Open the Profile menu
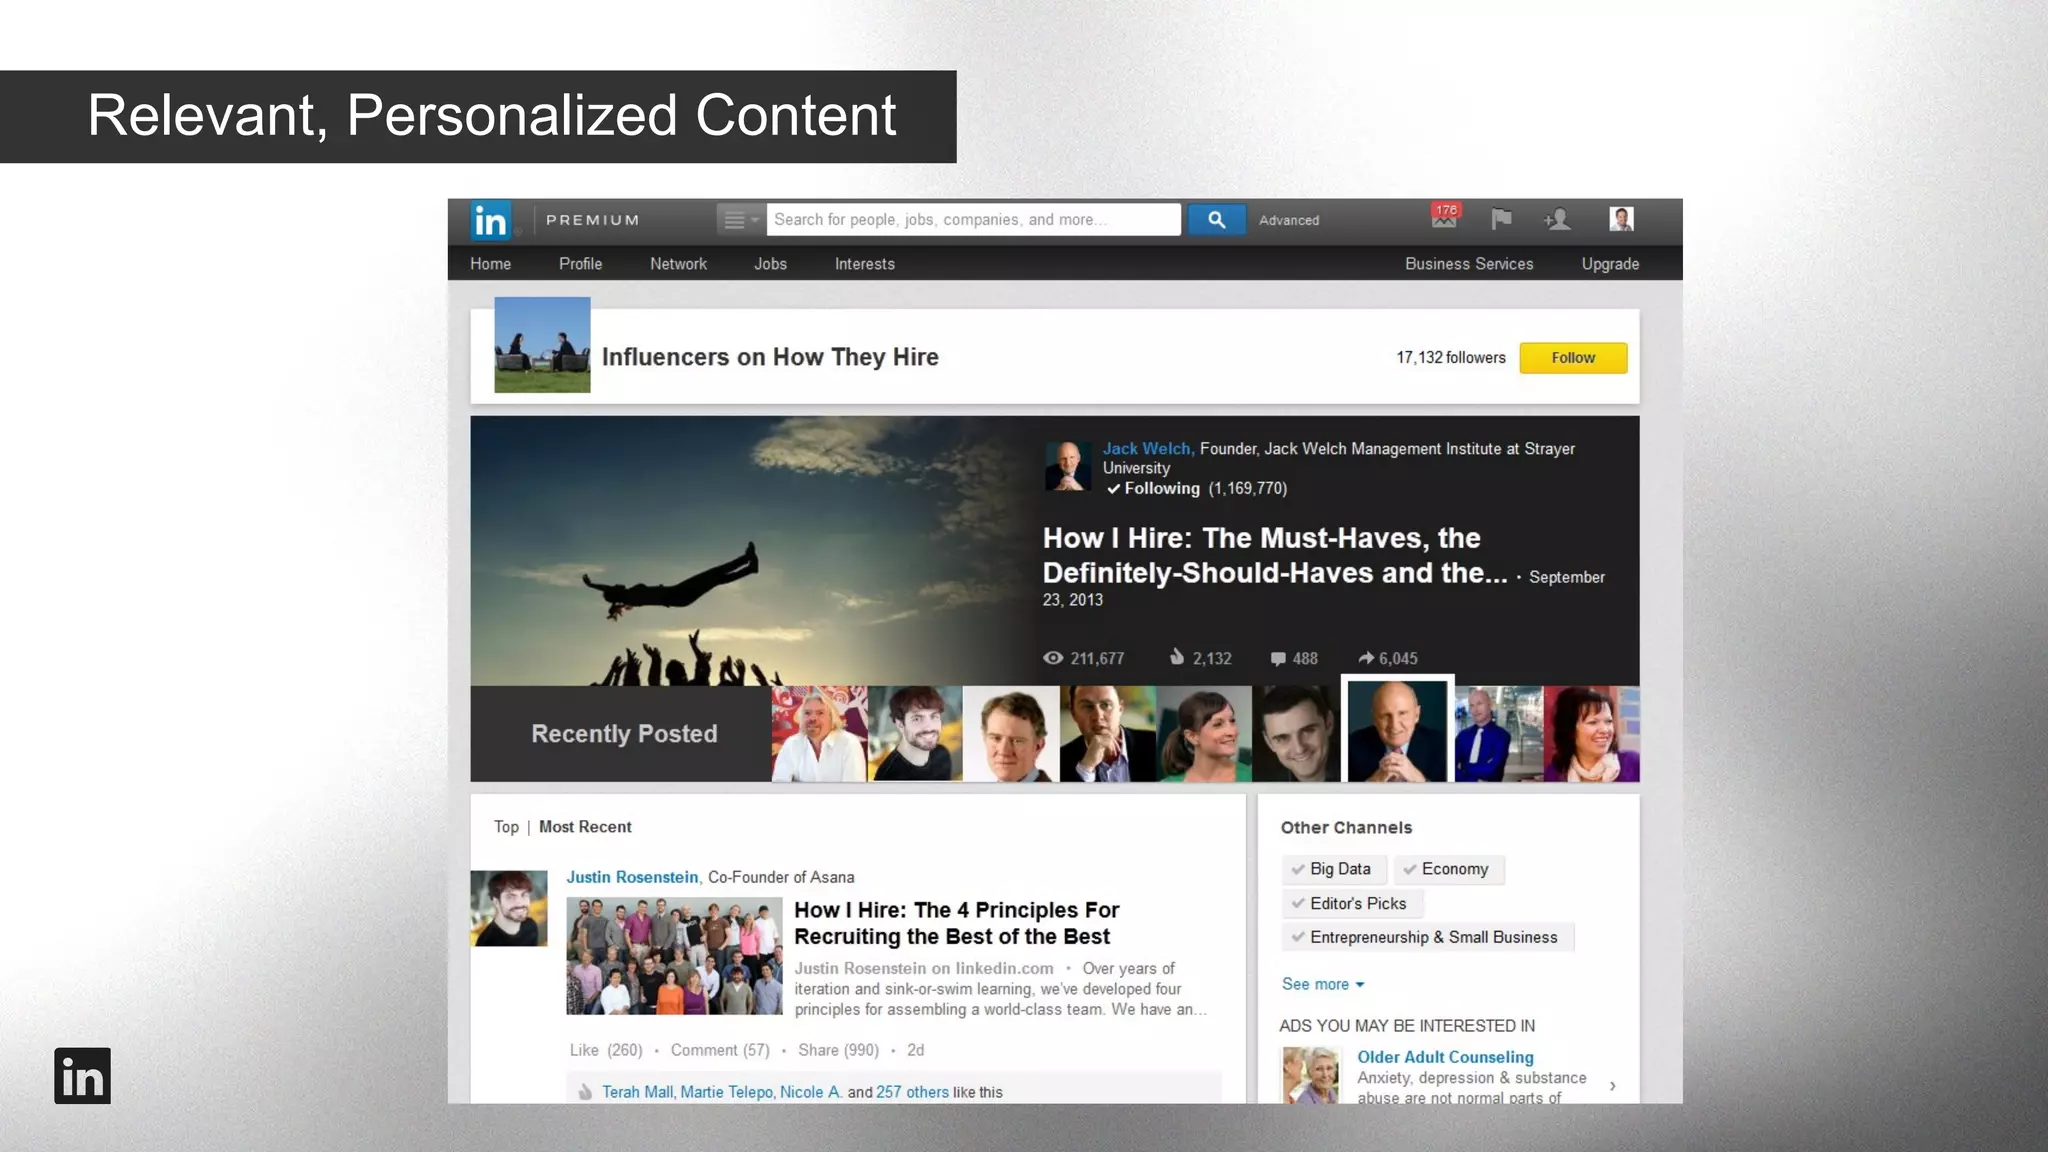Screen dimensions: 2048x1152 [x=580, y=264]
